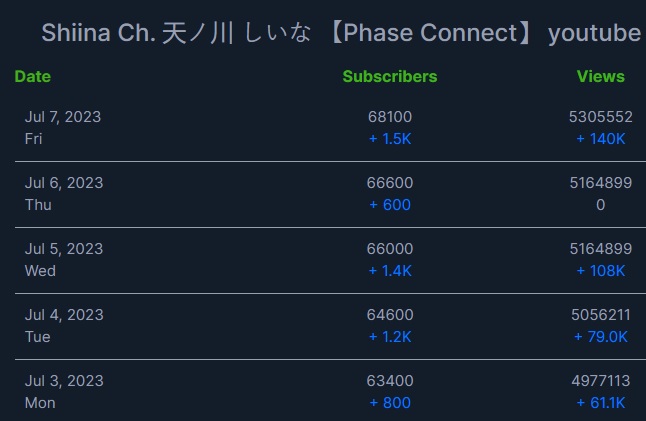Click the + 61.1K views gain
This screenshot has height=421, width=646.
pos(600,403)
